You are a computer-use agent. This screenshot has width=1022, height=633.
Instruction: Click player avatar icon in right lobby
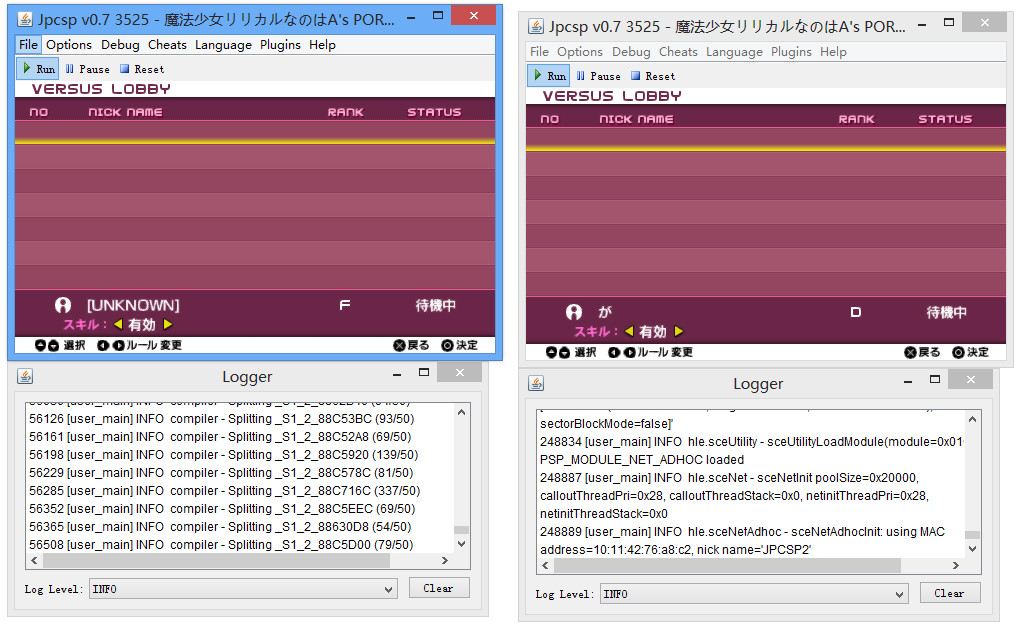point(574,312)
